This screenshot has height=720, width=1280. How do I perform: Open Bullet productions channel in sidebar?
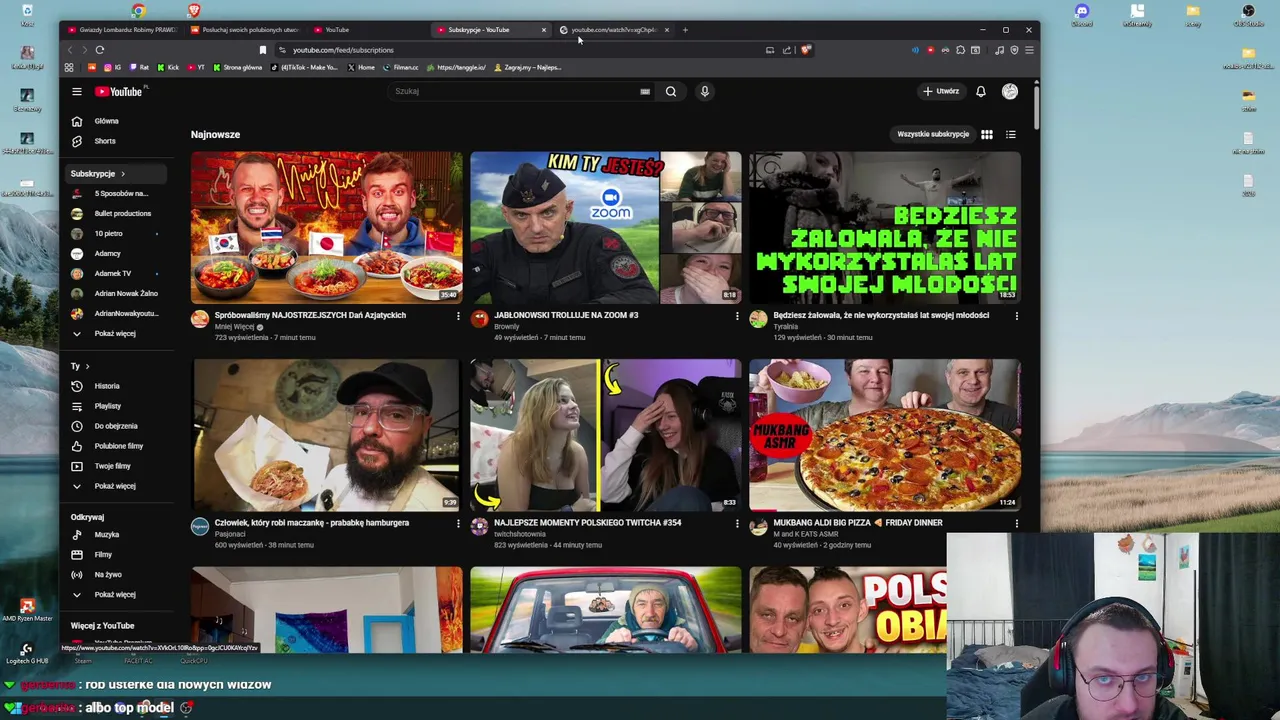(115, 213)
